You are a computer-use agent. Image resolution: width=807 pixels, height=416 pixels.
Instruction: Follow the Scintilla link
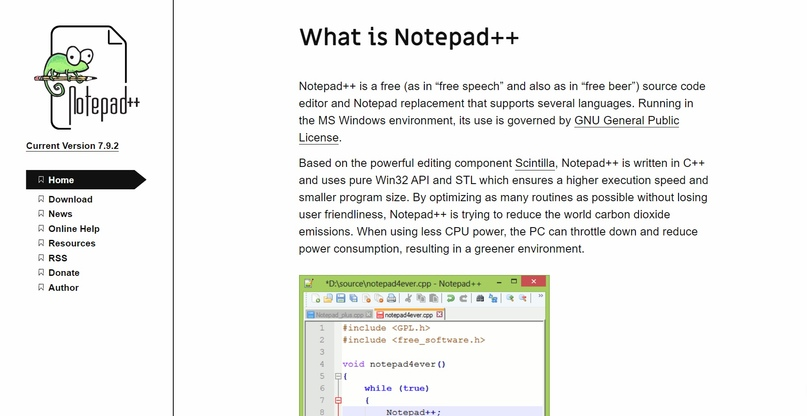click(x=535, y=163)
